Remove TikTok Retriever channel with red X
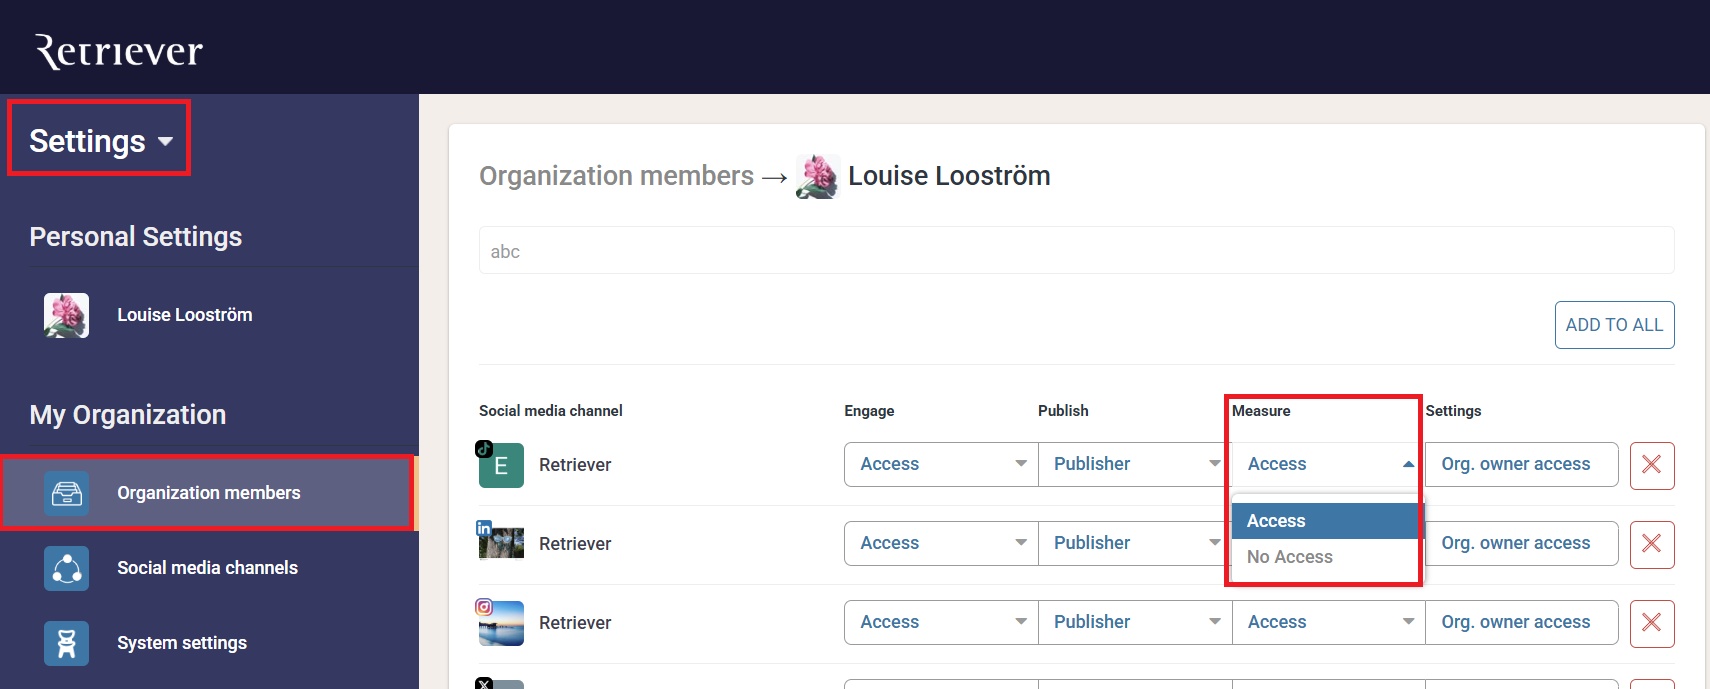The width and height of the screenshot is (1710, 689). click(x=1652, y=465)
